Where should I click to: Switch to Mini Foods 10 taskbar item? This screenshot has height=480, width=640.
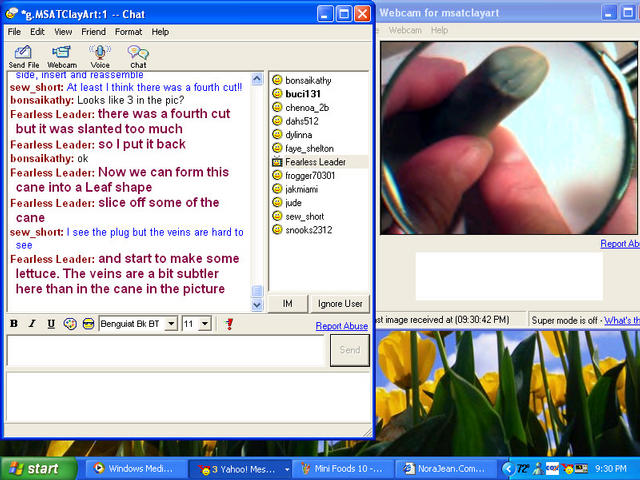(x=344, y=469)
